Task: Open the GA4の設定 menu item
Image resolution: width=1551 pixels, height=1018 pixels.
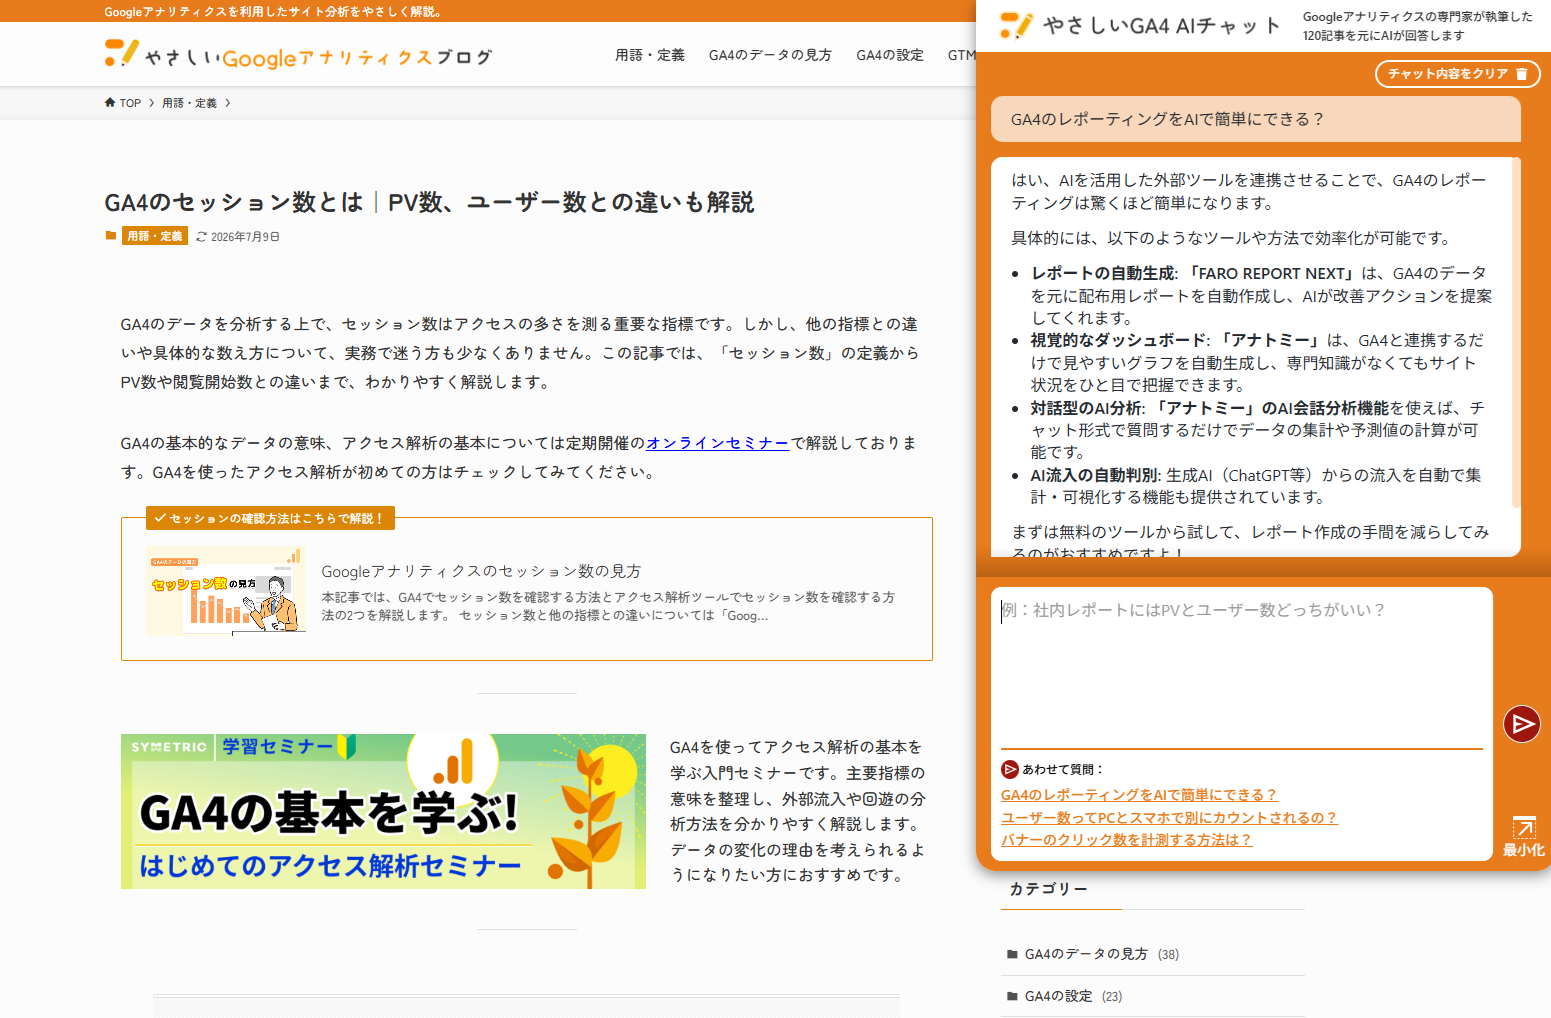Action: point(890,55)
